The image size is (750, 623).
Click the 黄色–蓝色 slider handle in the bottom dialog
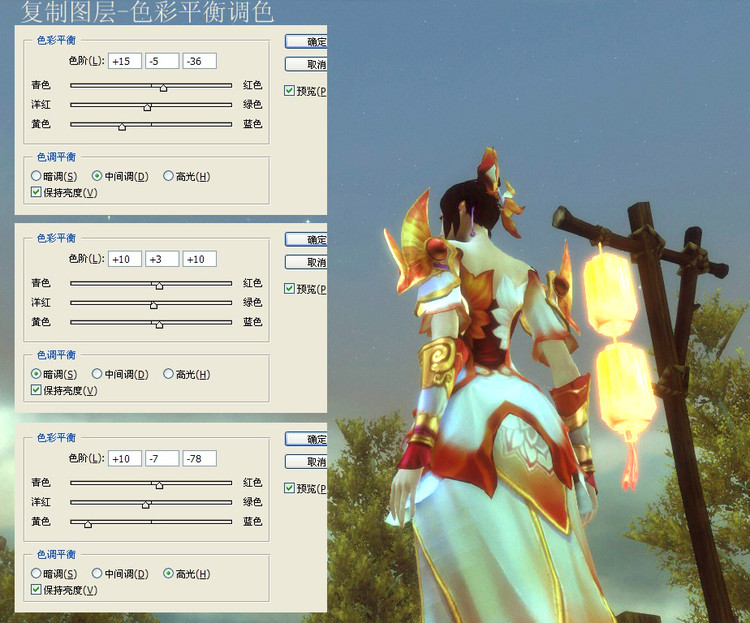(x=88, y=524)
